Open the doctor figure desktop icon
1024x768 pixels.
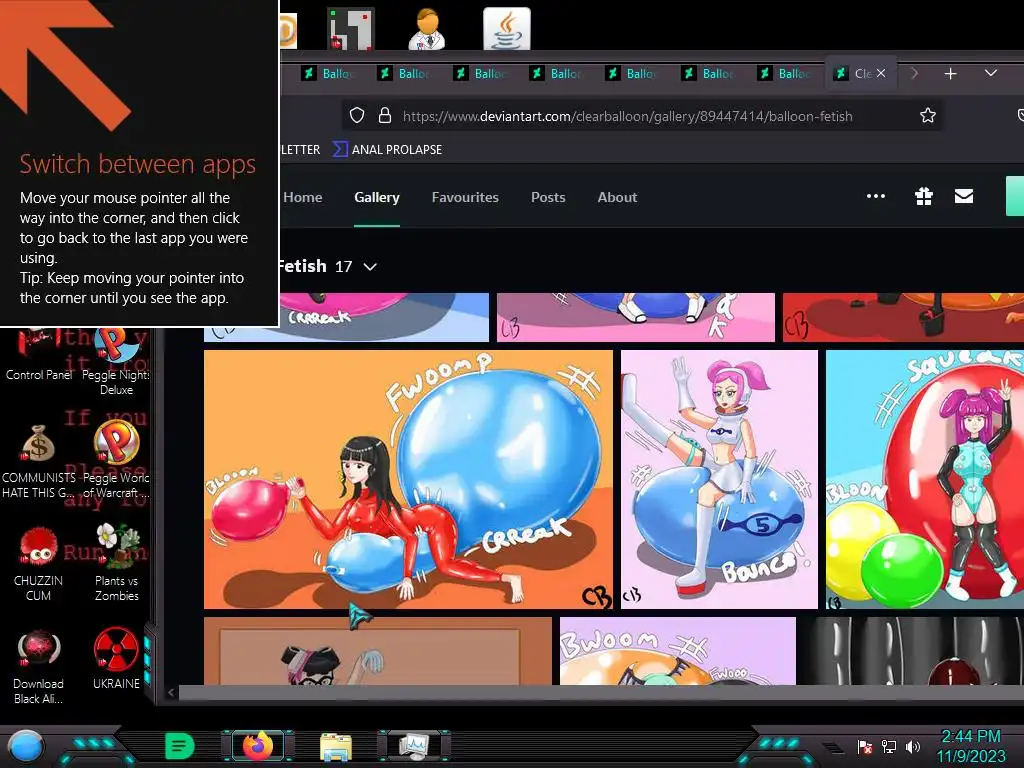427,29
